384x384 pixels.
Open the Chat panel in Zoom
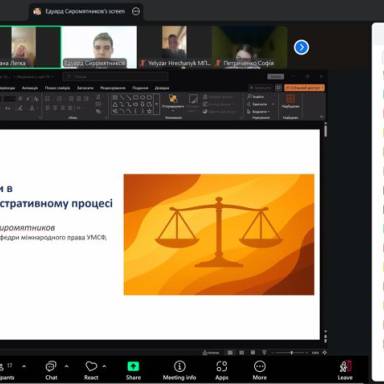(x=51, y=370)
